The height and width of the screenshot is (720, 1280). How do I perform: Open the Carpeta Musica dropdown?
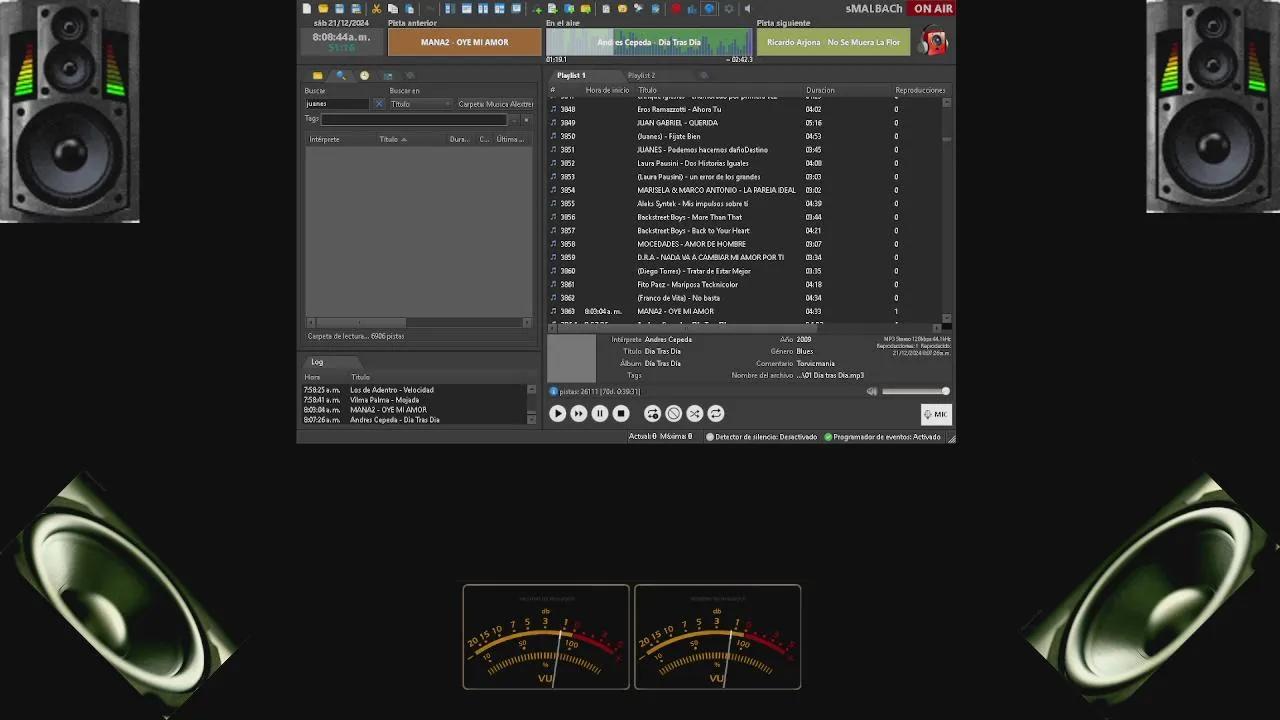click(495, 104)
